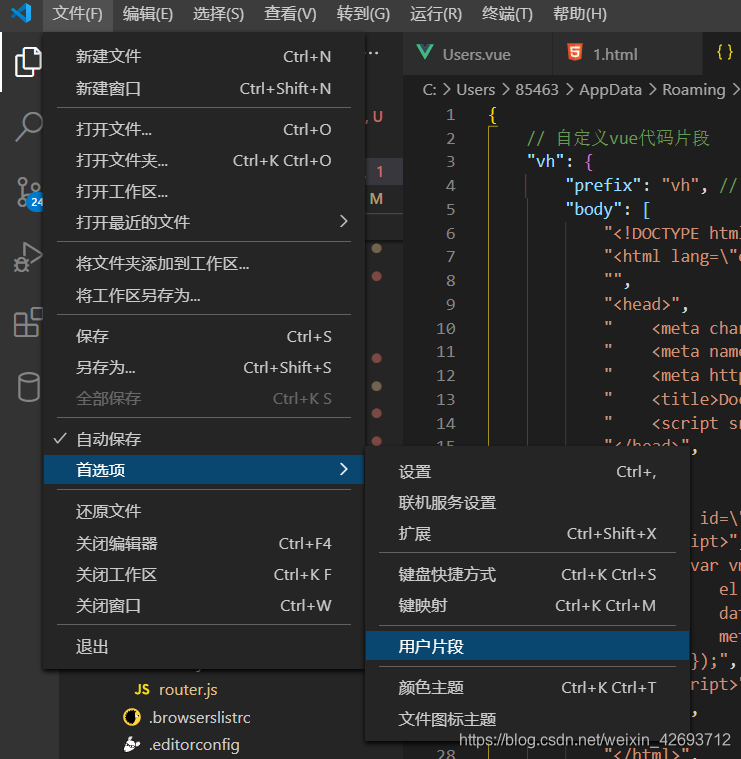Viewport: 741px width, 759px height.
Task: Open router.js in the file tree
Action: tap(188, 689)
